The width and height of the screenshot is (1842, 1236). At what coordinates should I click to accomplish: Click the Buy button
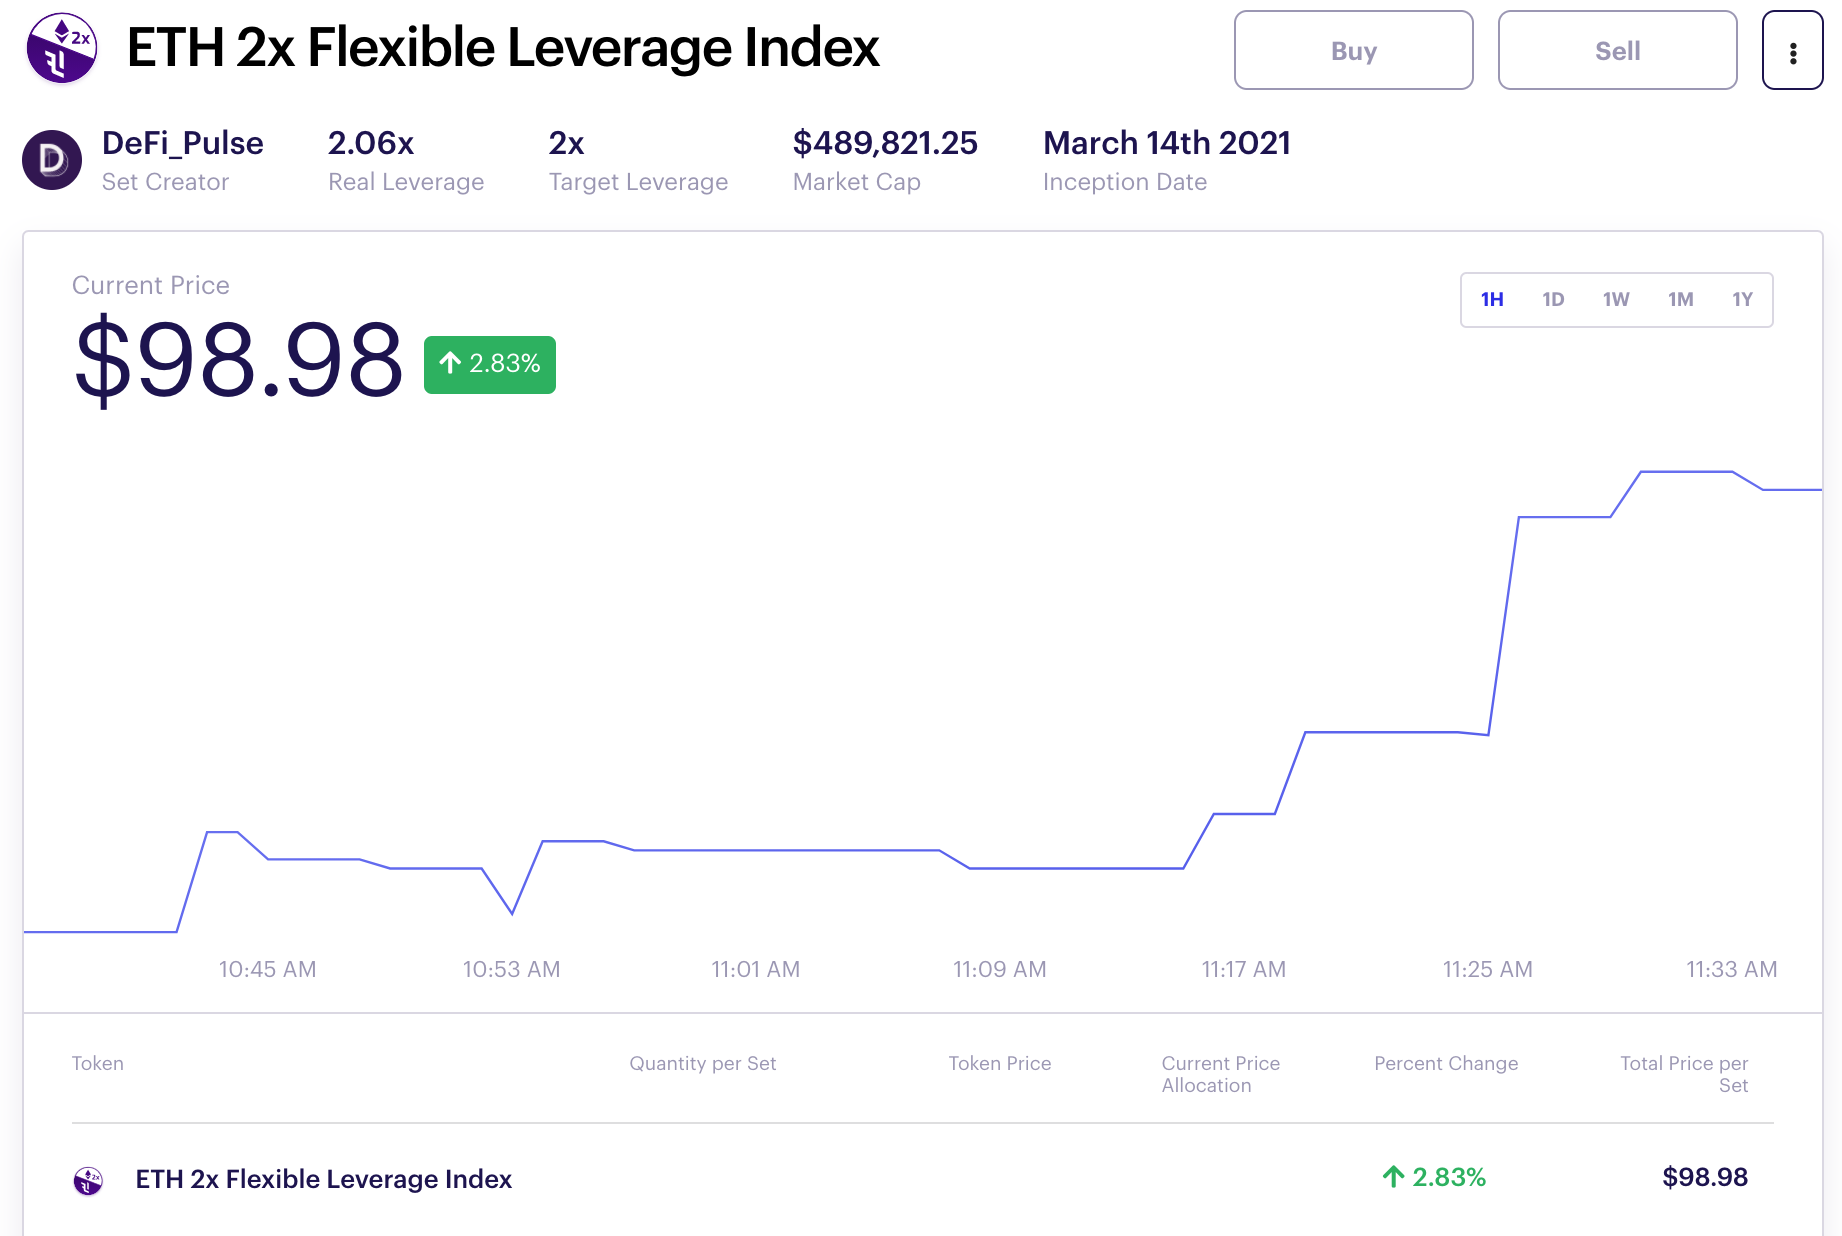(1353, 51)
